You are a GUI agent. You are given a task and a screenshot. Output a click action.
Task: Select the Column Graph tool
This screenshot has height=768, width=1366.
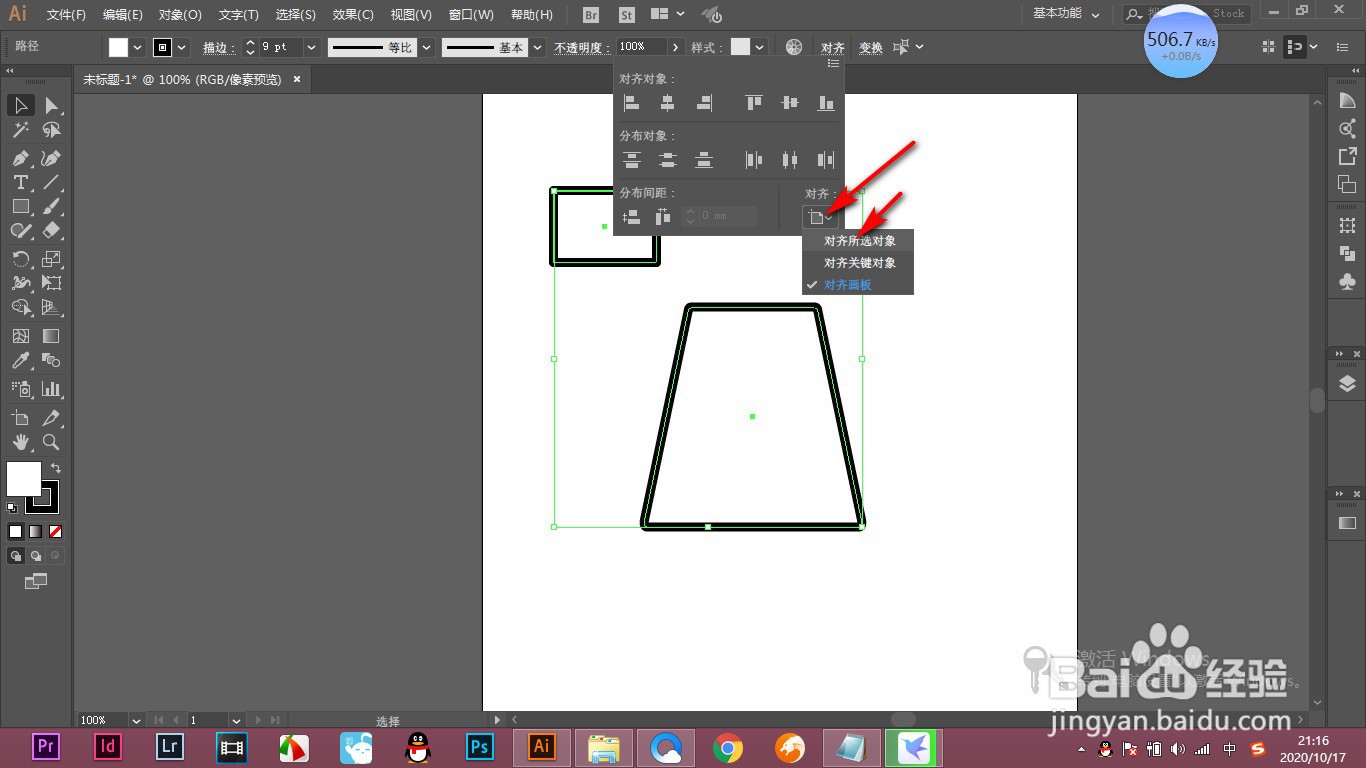pyautogui.click(x=51, y=389)
